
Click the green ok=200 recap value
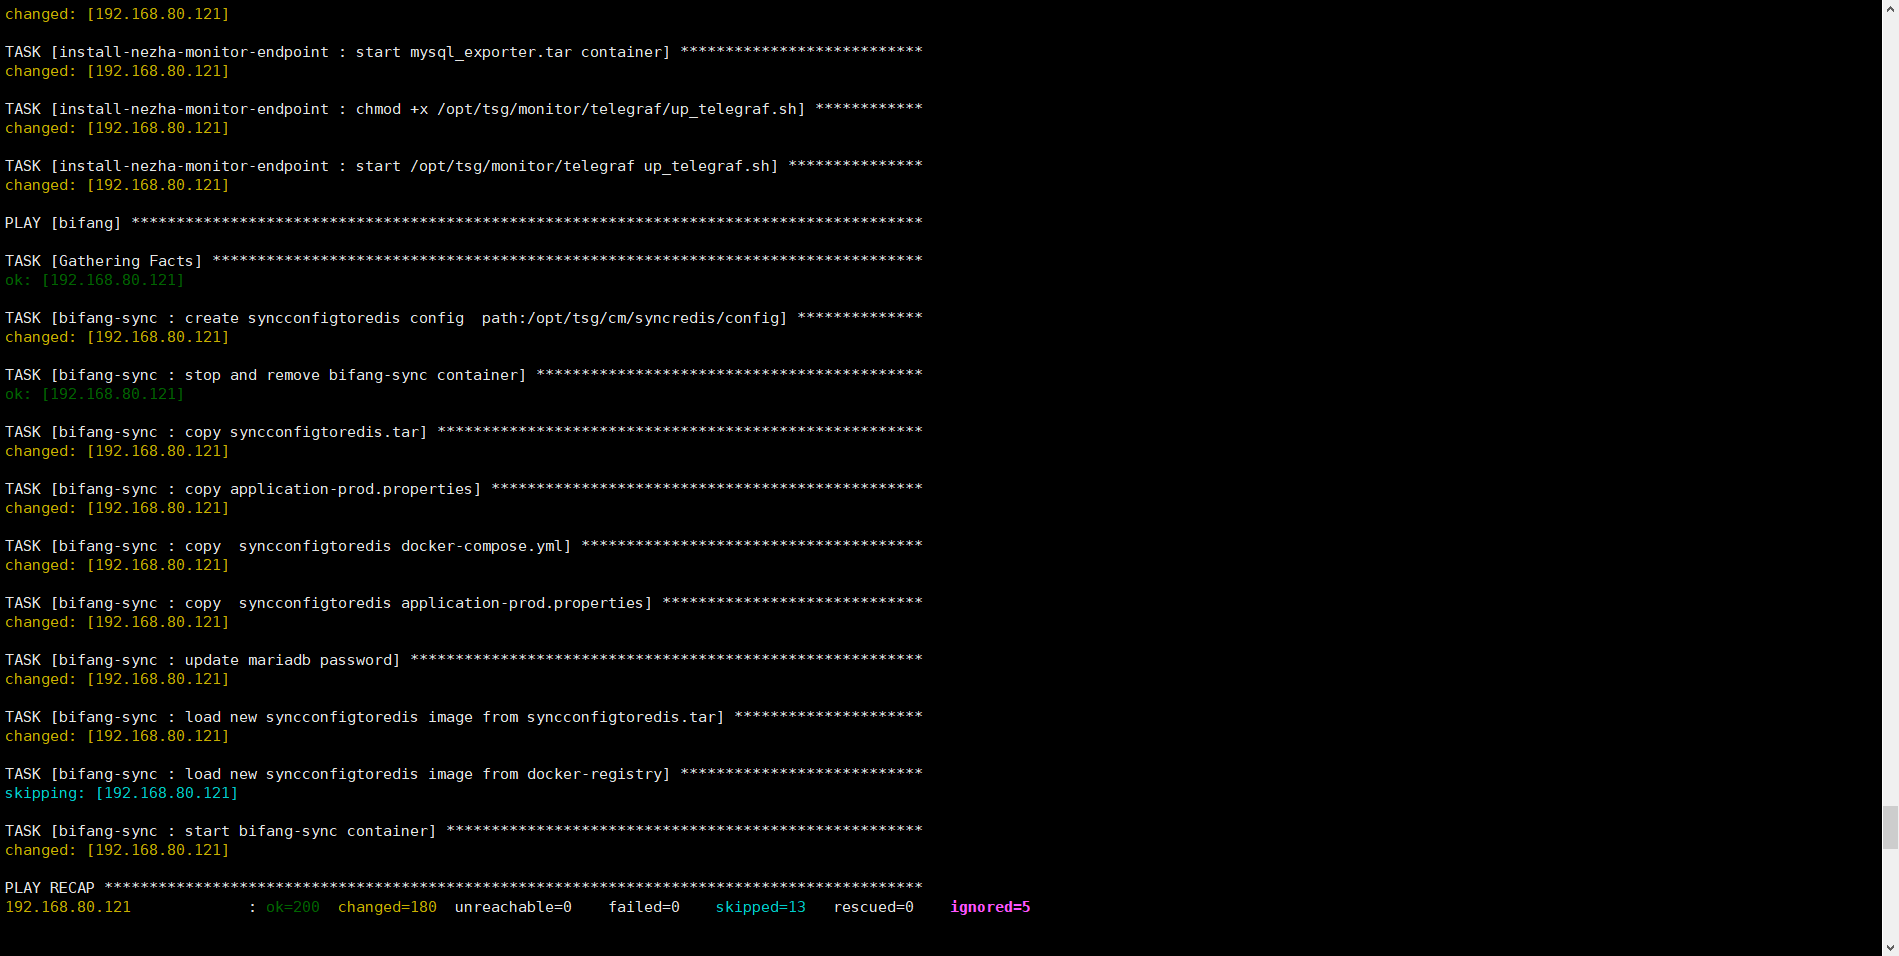(292, 907)
